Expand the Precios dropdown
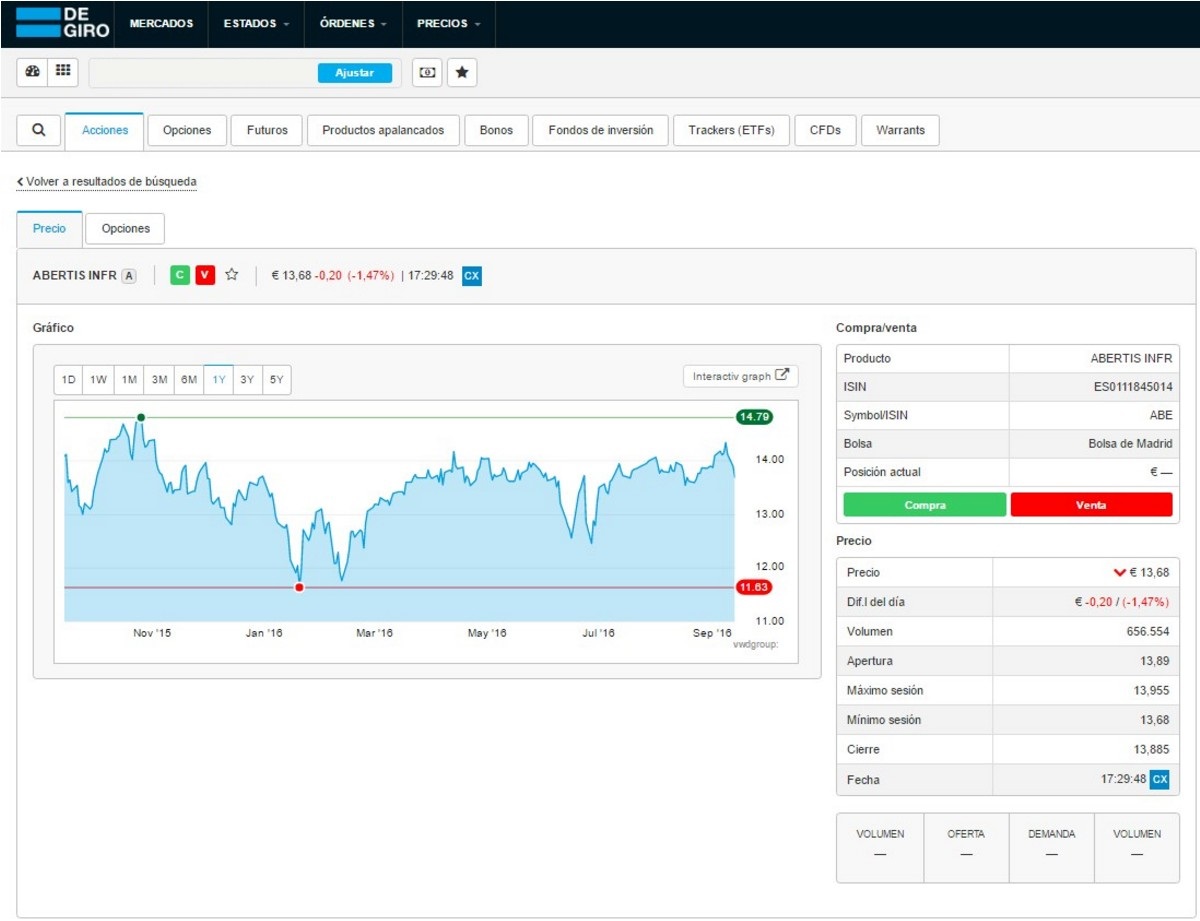The width and height of the screenshot is (1200, 921). click(448, 24)
